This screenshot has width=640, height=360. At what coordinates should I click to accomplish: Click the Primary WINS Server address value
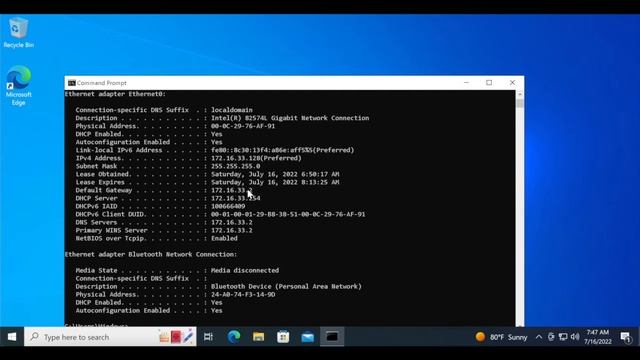click(x=231, y=230)
